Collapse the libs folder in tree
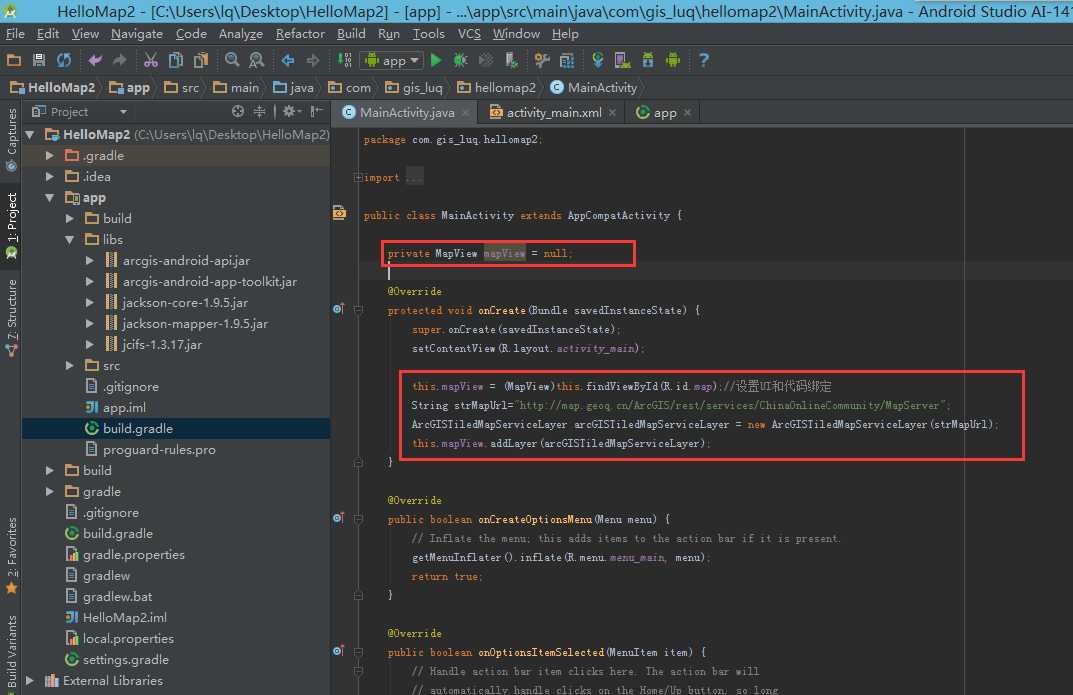1073x695 pixels. tap(70, 240)
